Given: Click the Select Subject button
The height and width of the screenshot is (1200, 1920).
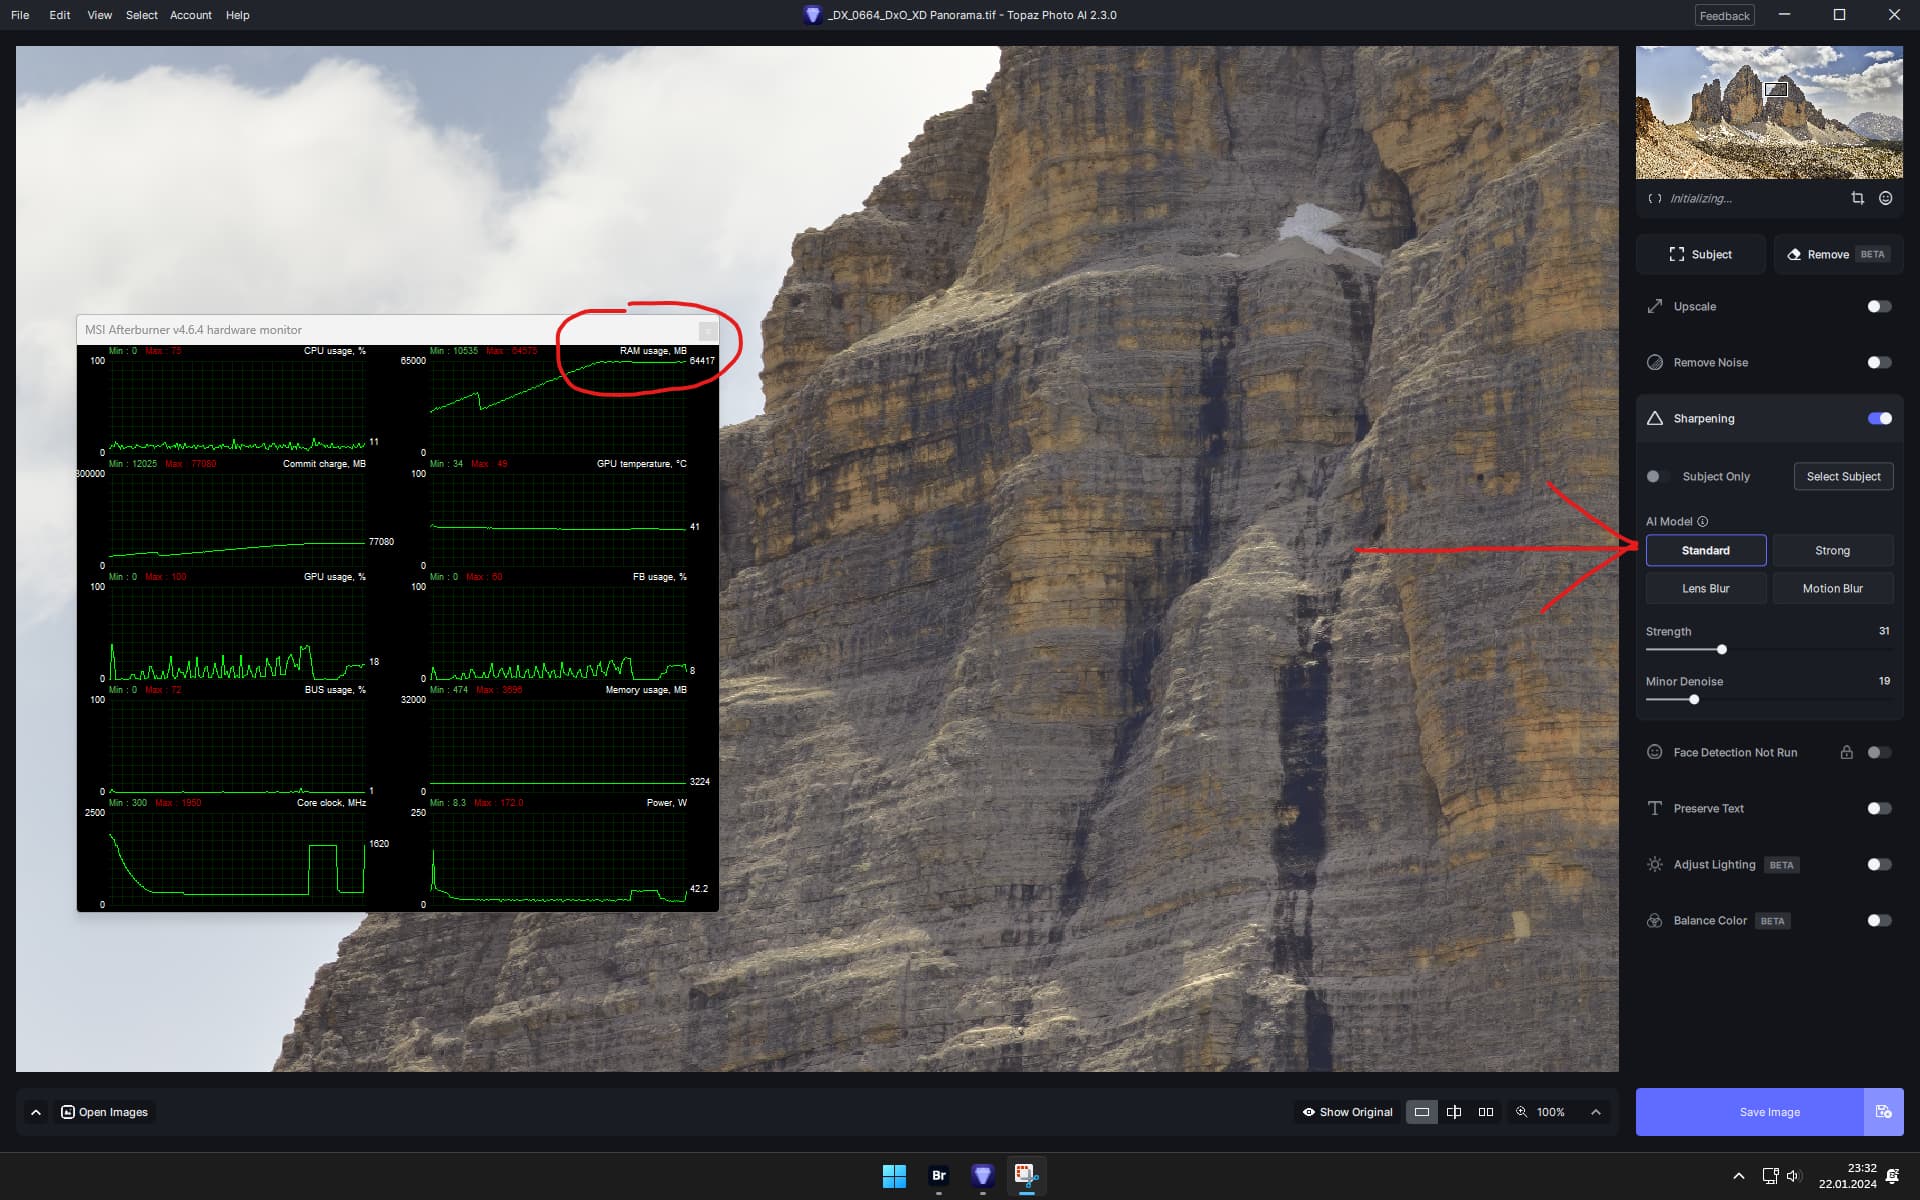Looking at the screenshot, I should pyautogui.click(x=1842, y=476).
